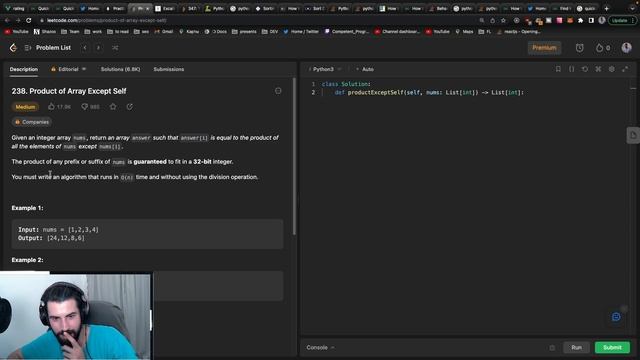
Task: Click the Chrome Update button
Action: [x=622, y=20]
